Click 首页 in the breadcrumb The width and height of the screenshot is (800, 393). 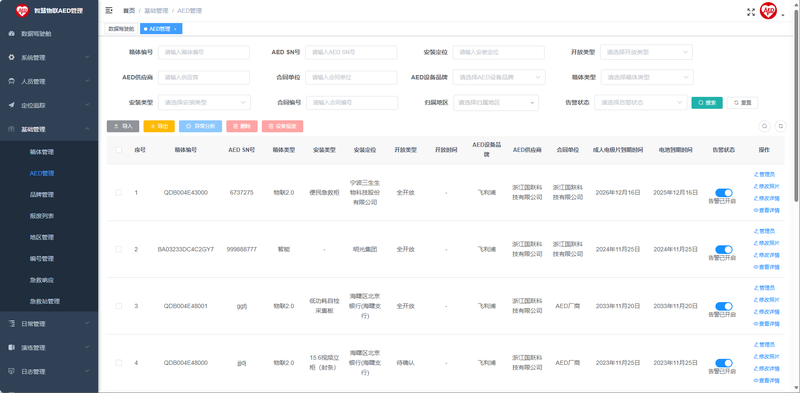(x=129, y=11)
